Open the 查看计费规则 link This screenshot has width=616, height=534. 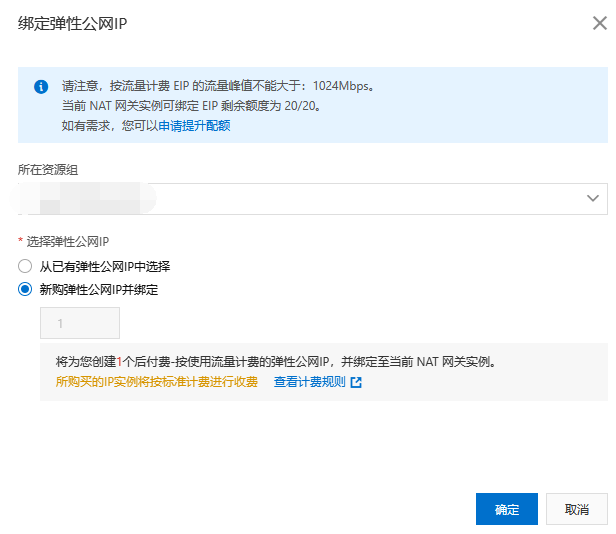pyautogui.click(x=309, y=382)
